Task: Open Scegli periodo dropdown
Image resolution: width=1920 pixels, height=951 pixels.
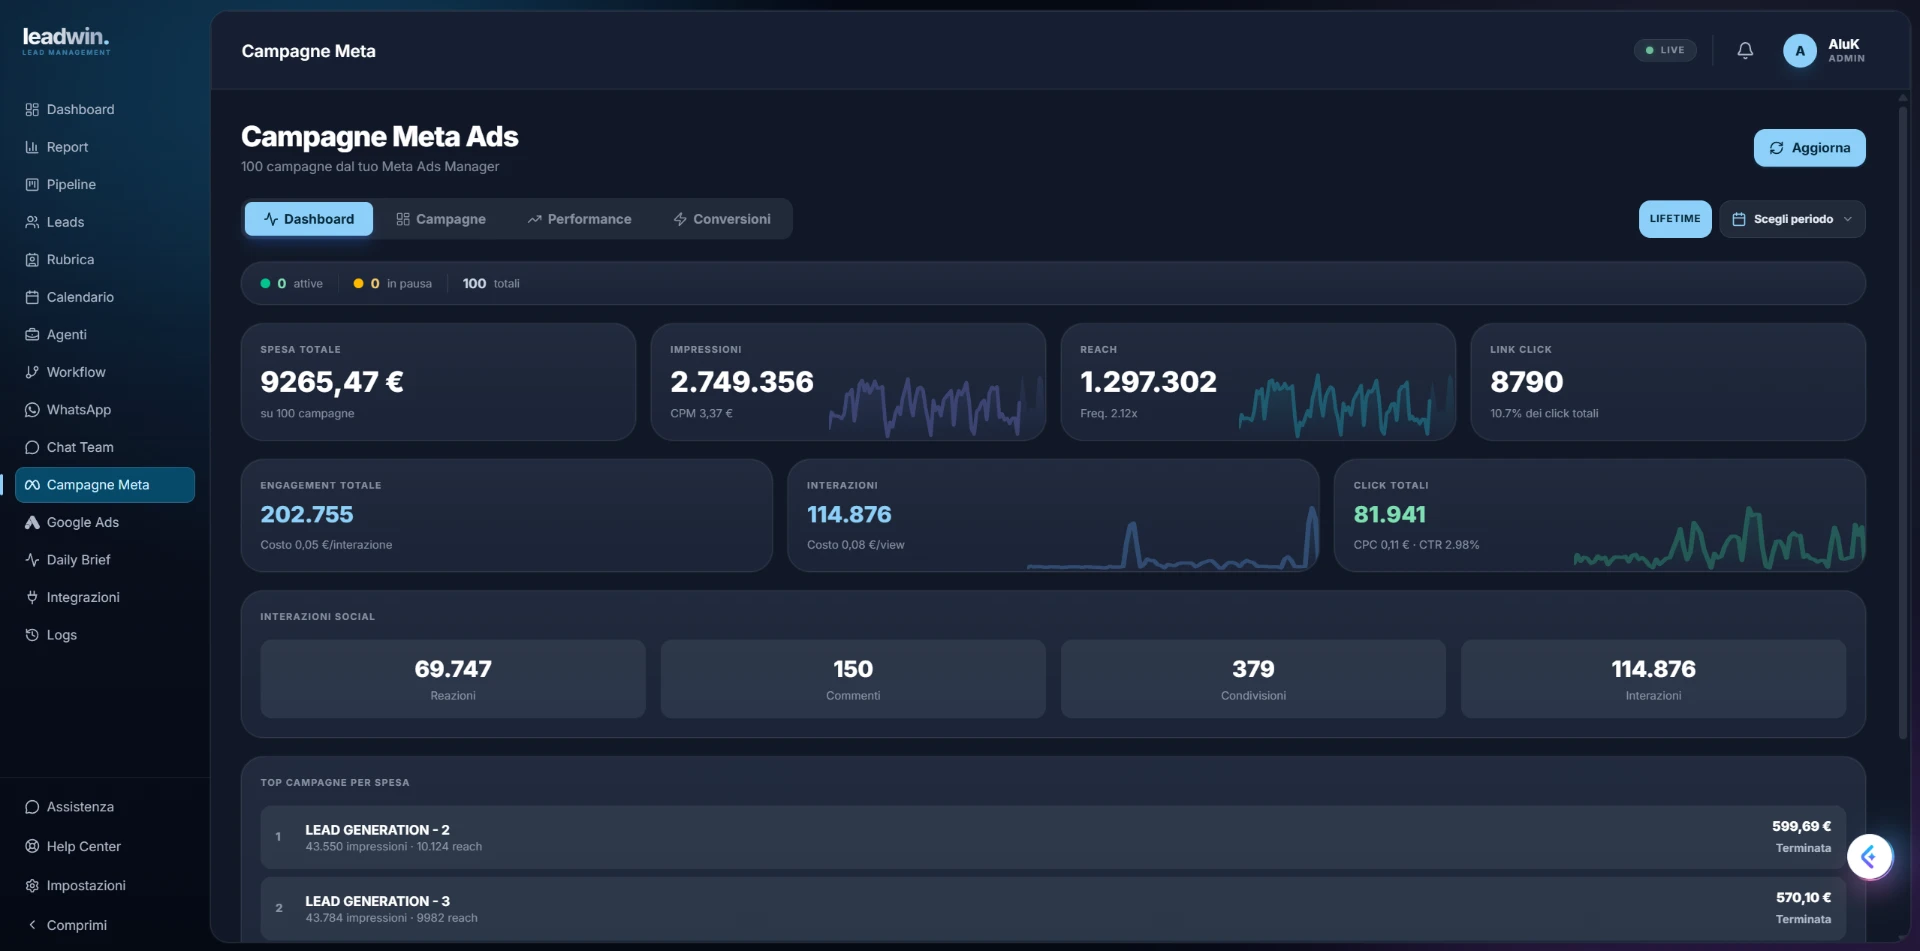Action: click(1792, 219)
